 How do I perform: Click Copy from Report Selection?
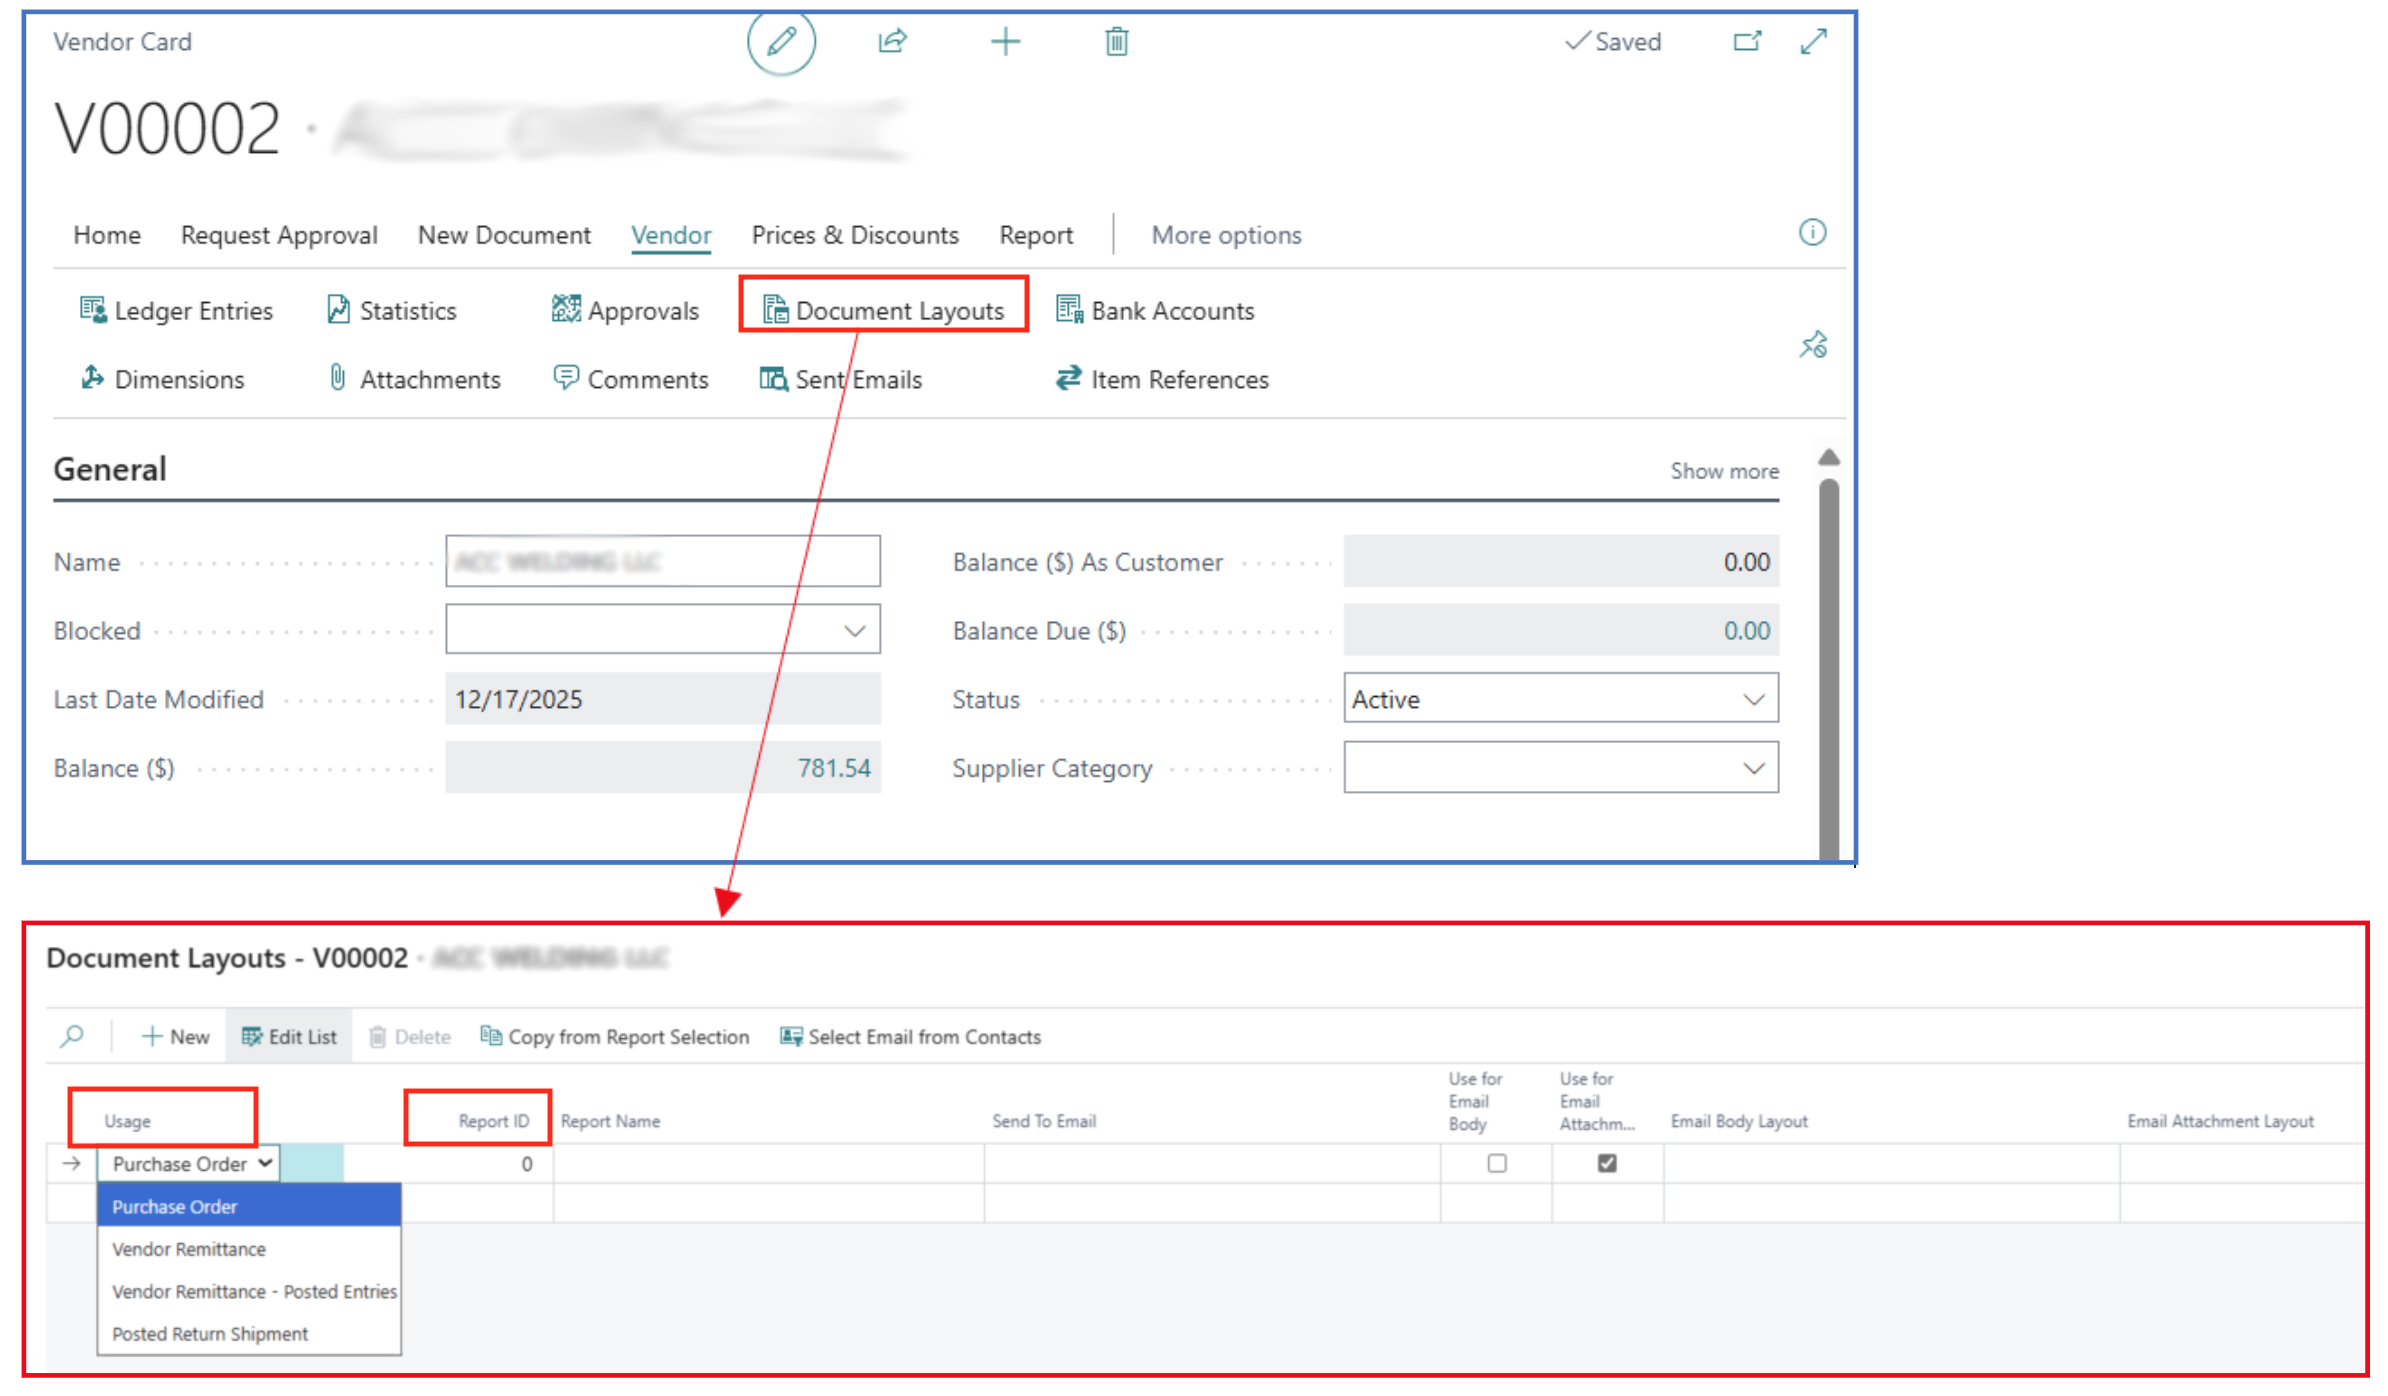[x=615, y=1037]
